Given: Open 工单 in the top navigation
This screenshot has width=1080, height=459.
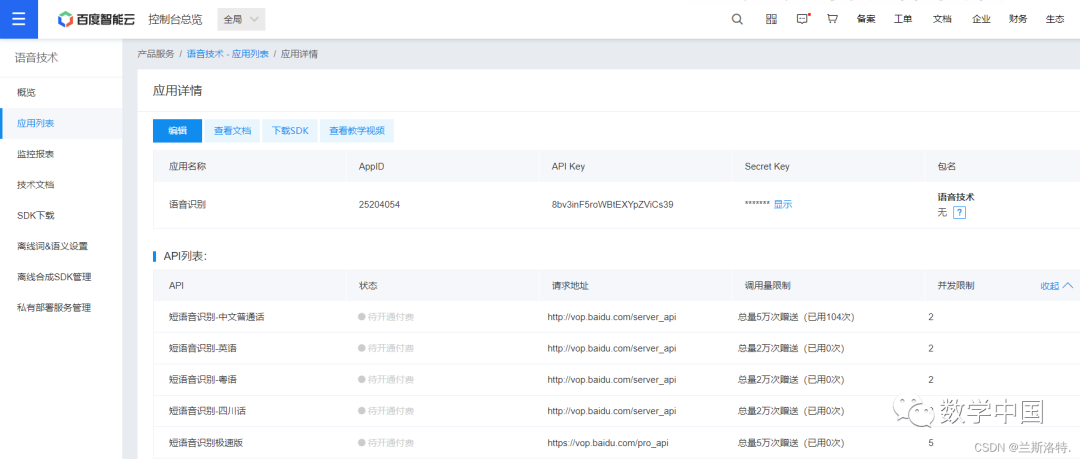Looking at the screenshot, I should tap(903, 19).
